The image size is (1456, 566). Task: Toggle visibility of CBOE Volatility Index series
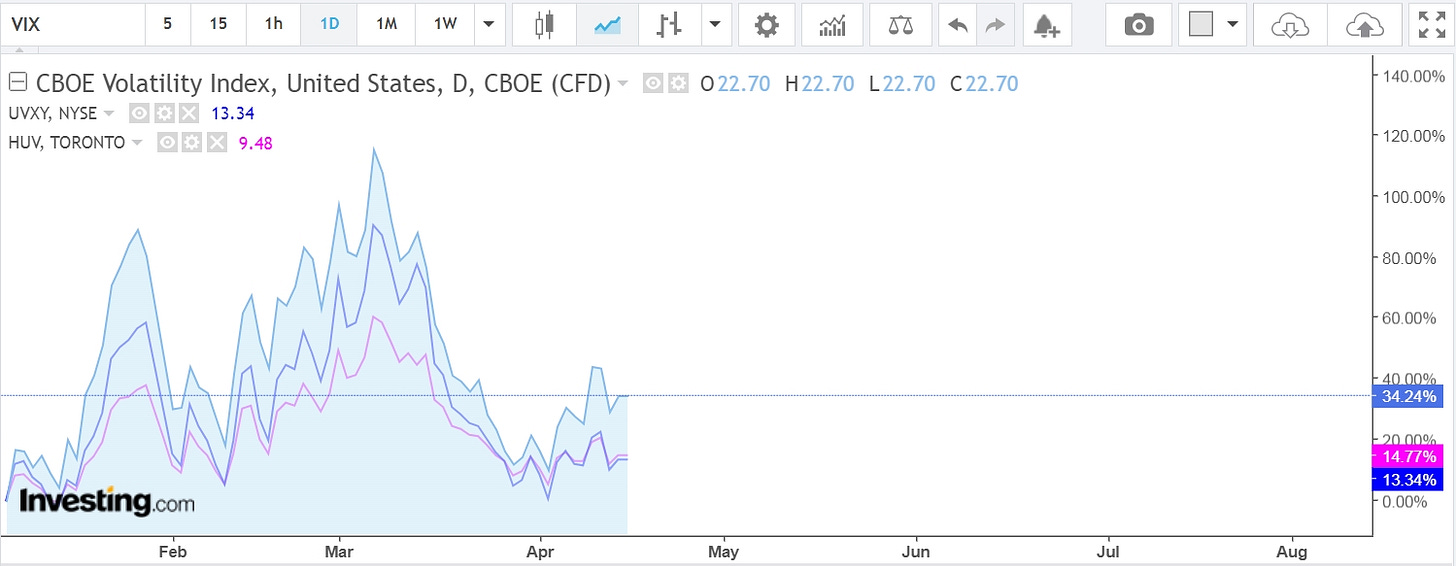pos(654,84)
